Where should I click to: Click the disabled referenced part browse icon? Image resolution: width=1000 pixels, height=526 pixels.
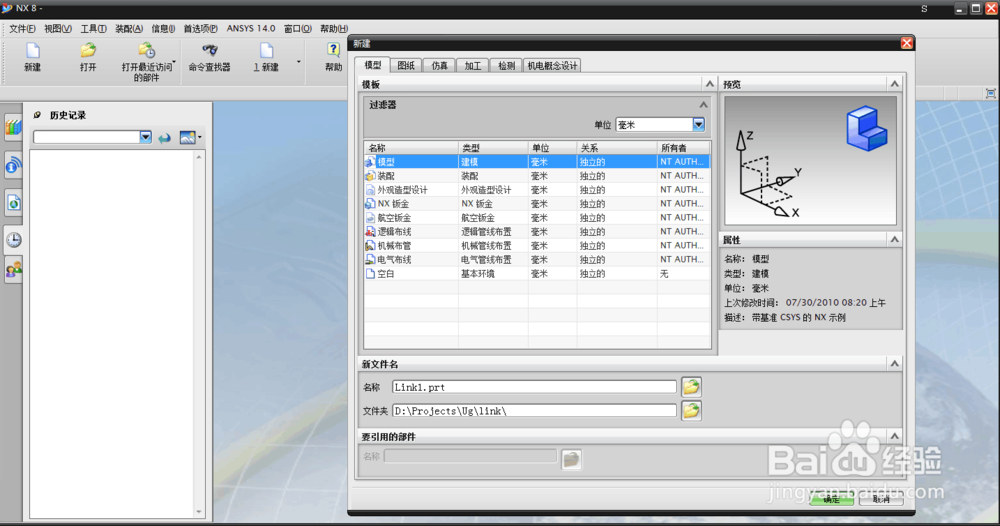tap(571, 459)
